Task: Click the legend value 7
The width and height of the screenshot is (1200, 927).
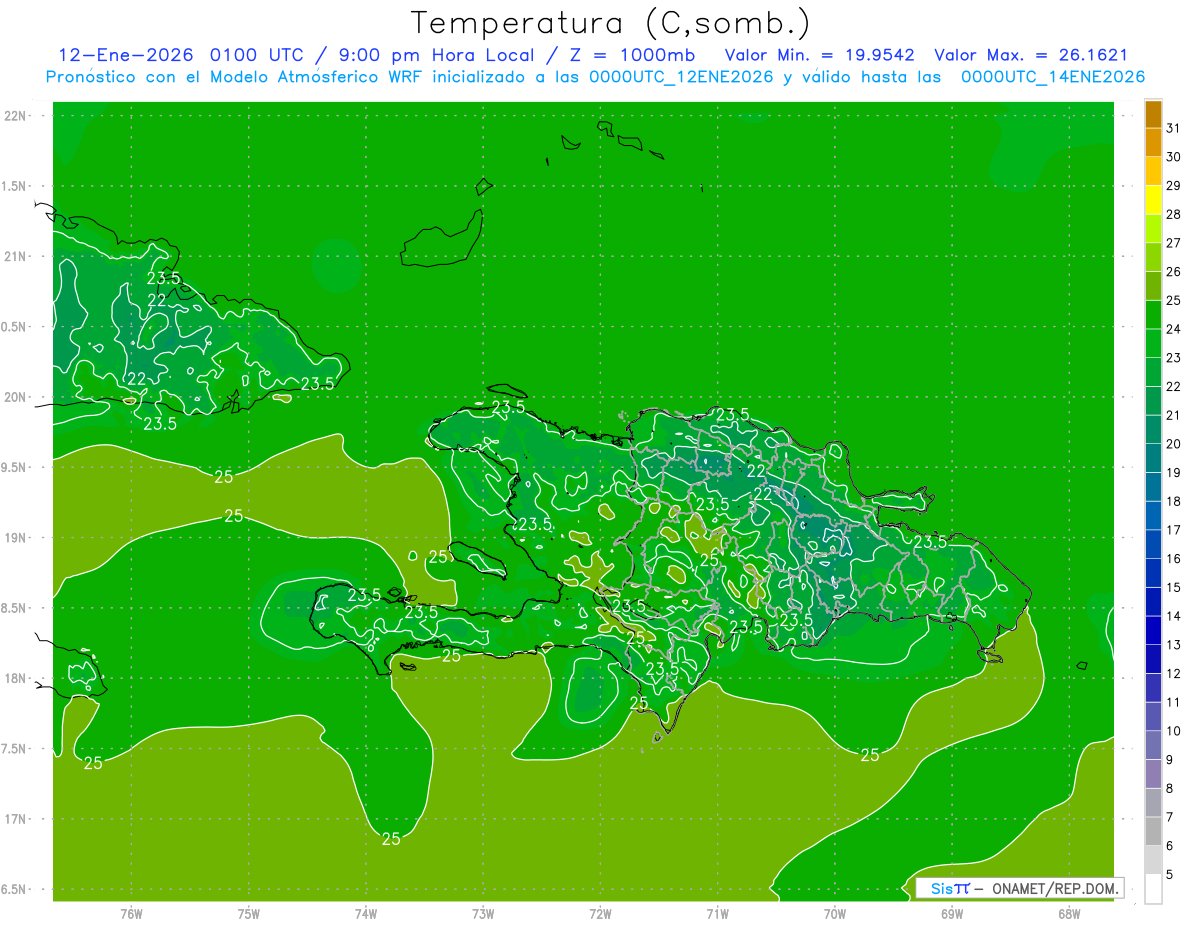Action: pyautogui.click(x=1170, y=817)
